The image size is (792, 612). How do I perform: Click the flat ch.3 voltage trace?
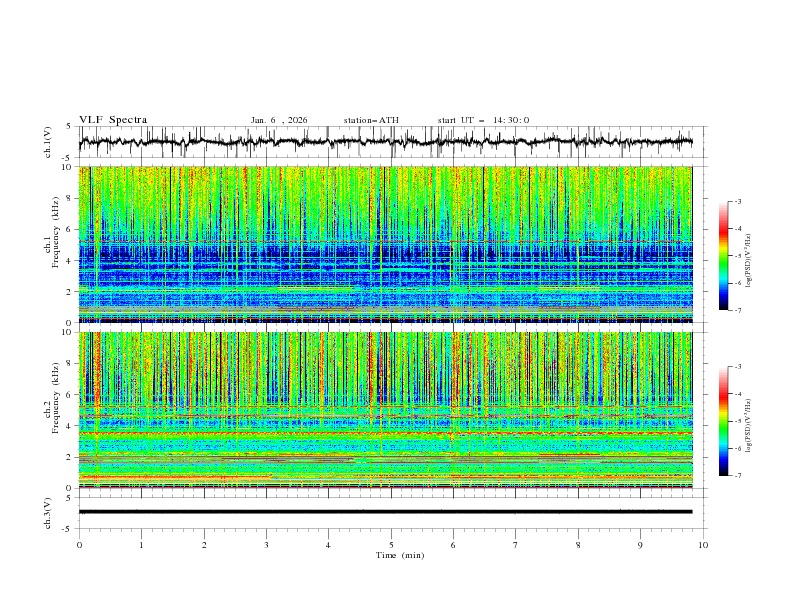(385, 512)
